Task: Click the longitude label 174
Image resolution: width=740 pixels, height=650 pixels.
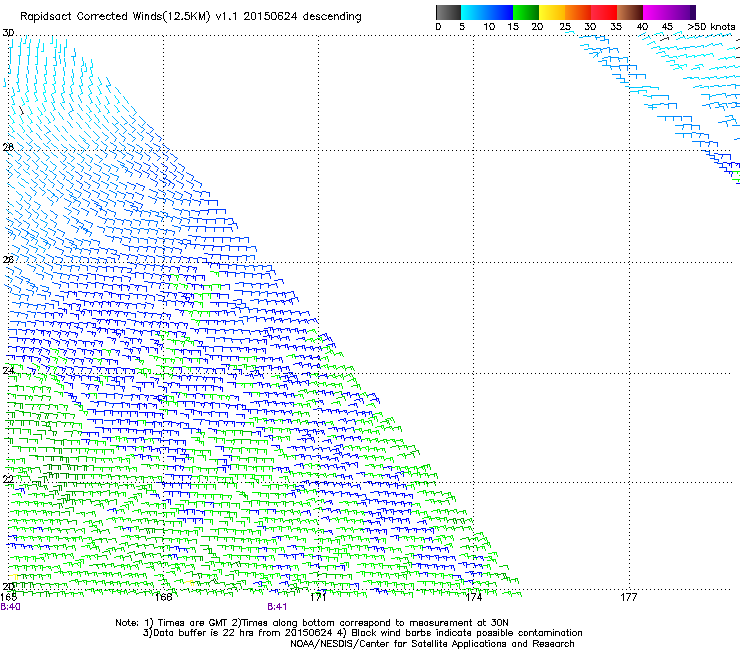Action: pyautogui.click(x=473, y=598)
